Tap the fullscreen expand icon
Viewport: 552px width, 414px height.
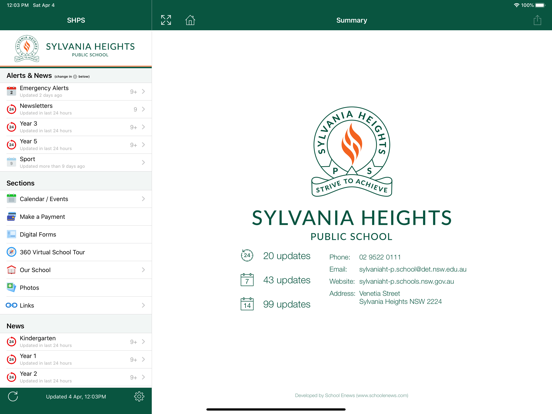166,20
